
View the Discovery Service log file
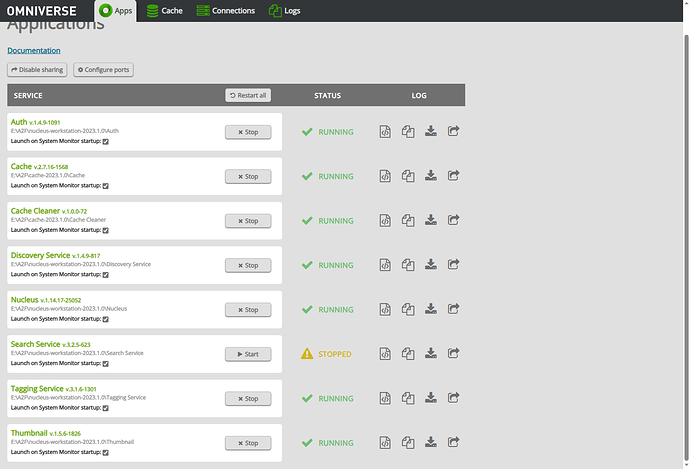coord(385,265)
